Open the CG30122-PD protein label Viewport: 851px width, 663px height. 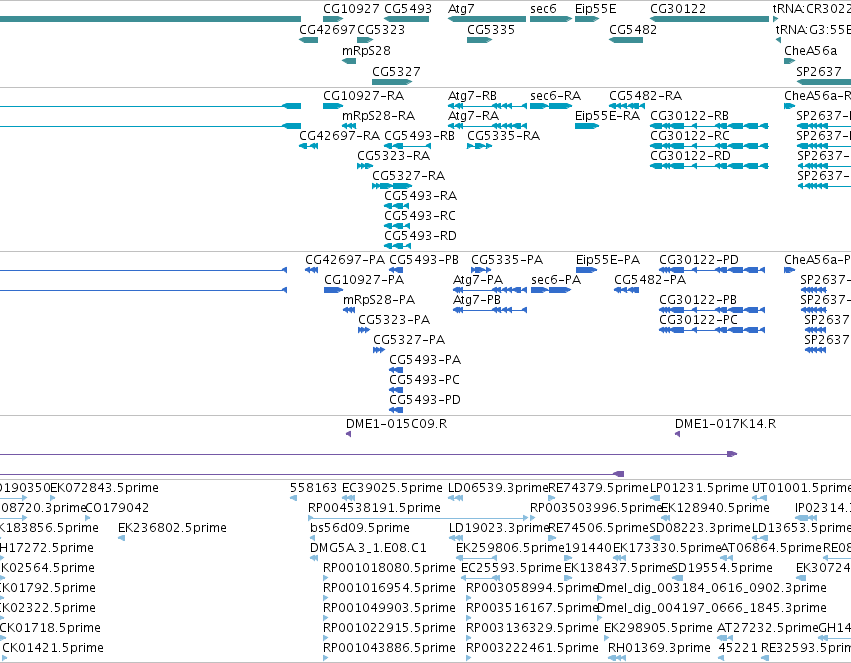pos(699,260)
